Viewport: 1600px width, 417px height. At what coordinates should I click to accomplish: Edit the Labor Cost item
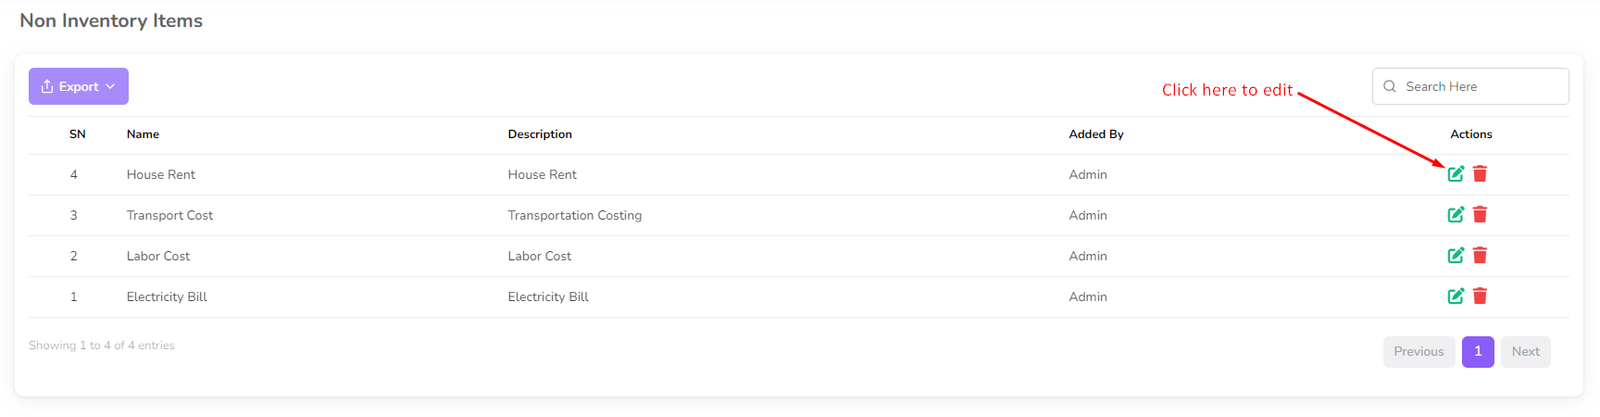(x=1455, y=256)
